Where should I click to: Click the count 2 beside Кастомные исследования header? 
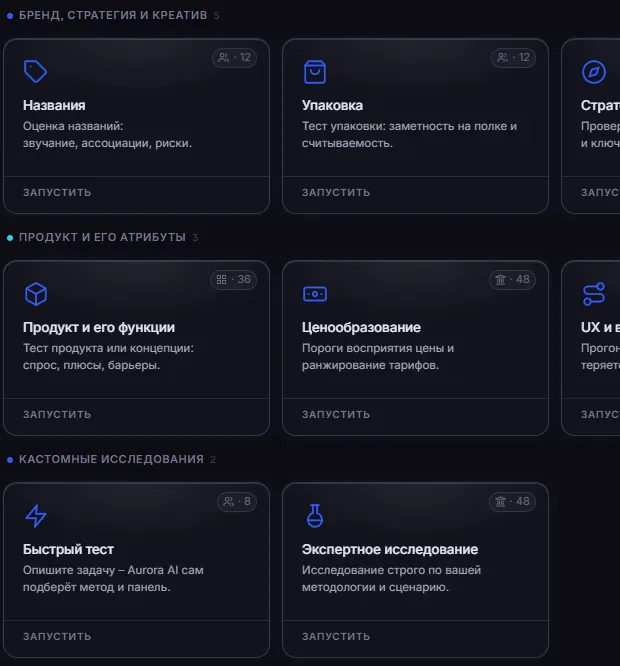(213, 460)
